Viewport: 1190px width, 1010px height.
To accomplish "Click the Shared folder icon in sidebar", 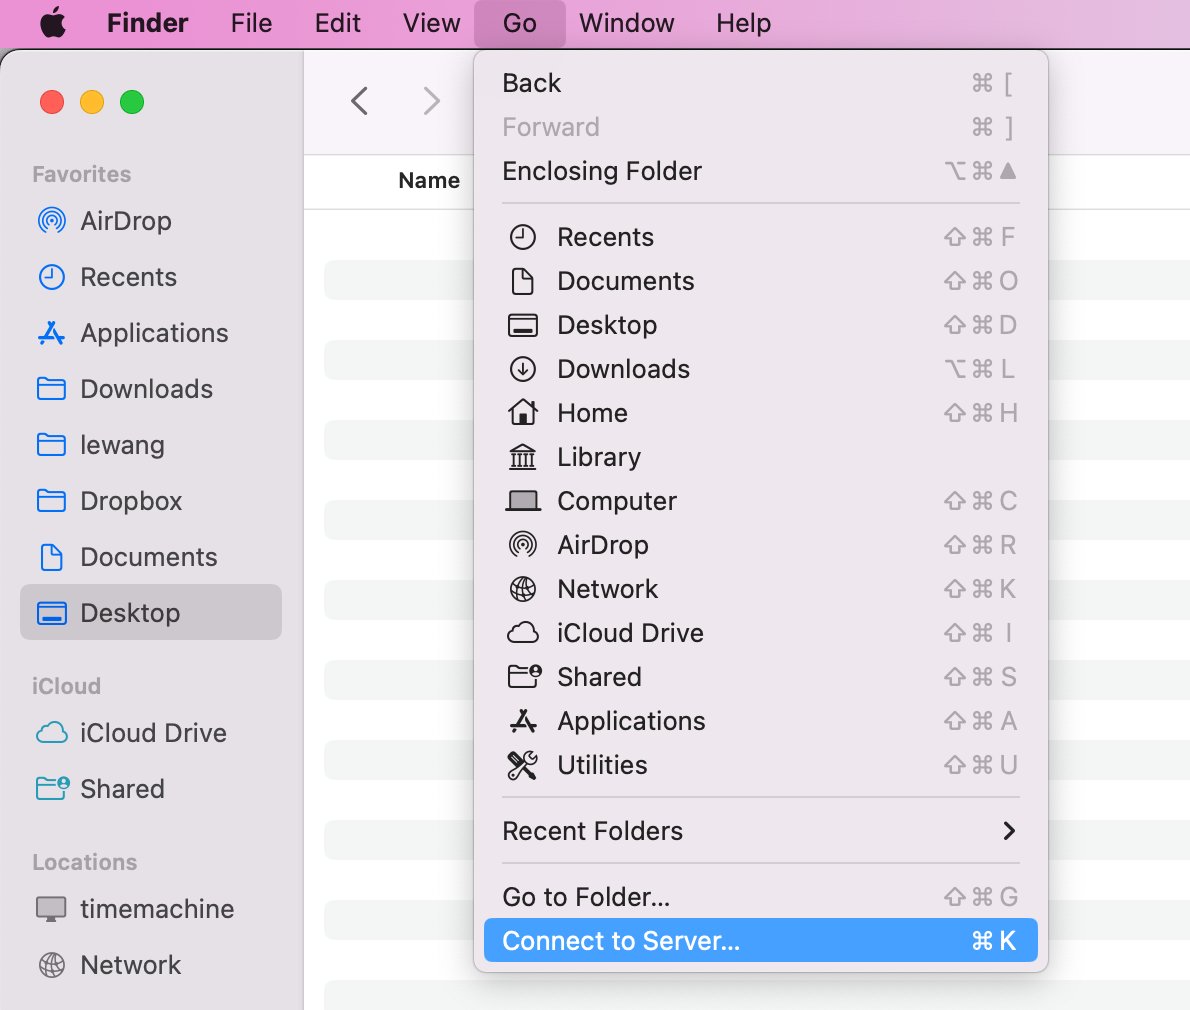I will click(x=52, y=788).
